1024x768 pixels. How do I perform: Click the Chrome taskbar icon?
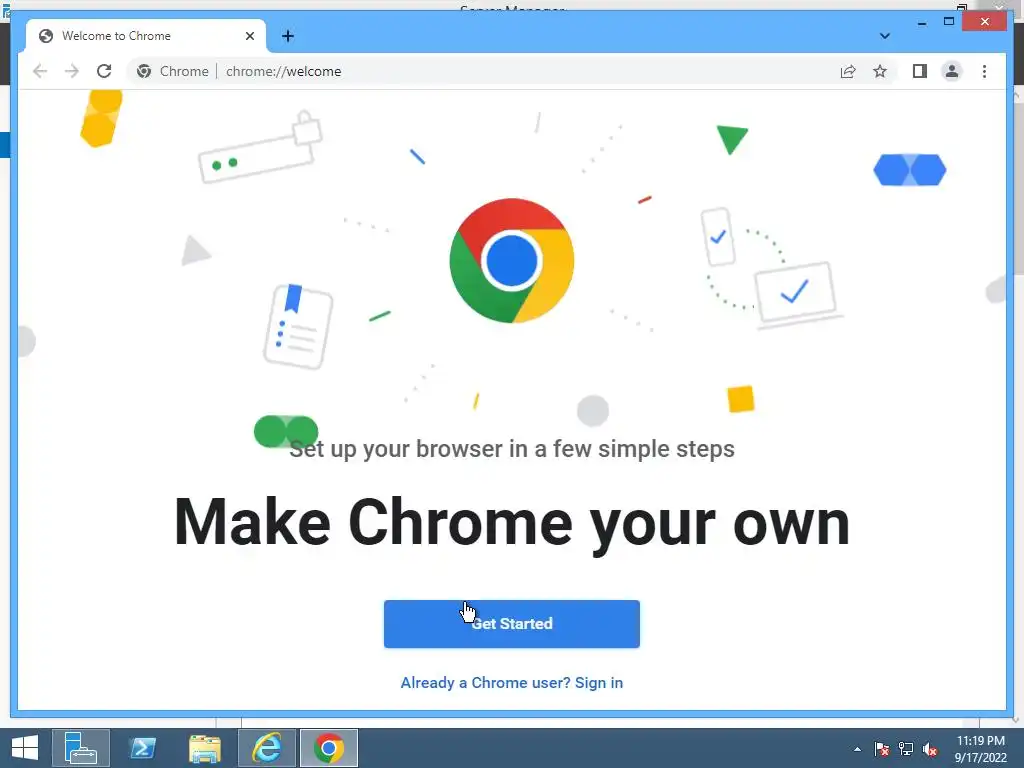(328, 748)
